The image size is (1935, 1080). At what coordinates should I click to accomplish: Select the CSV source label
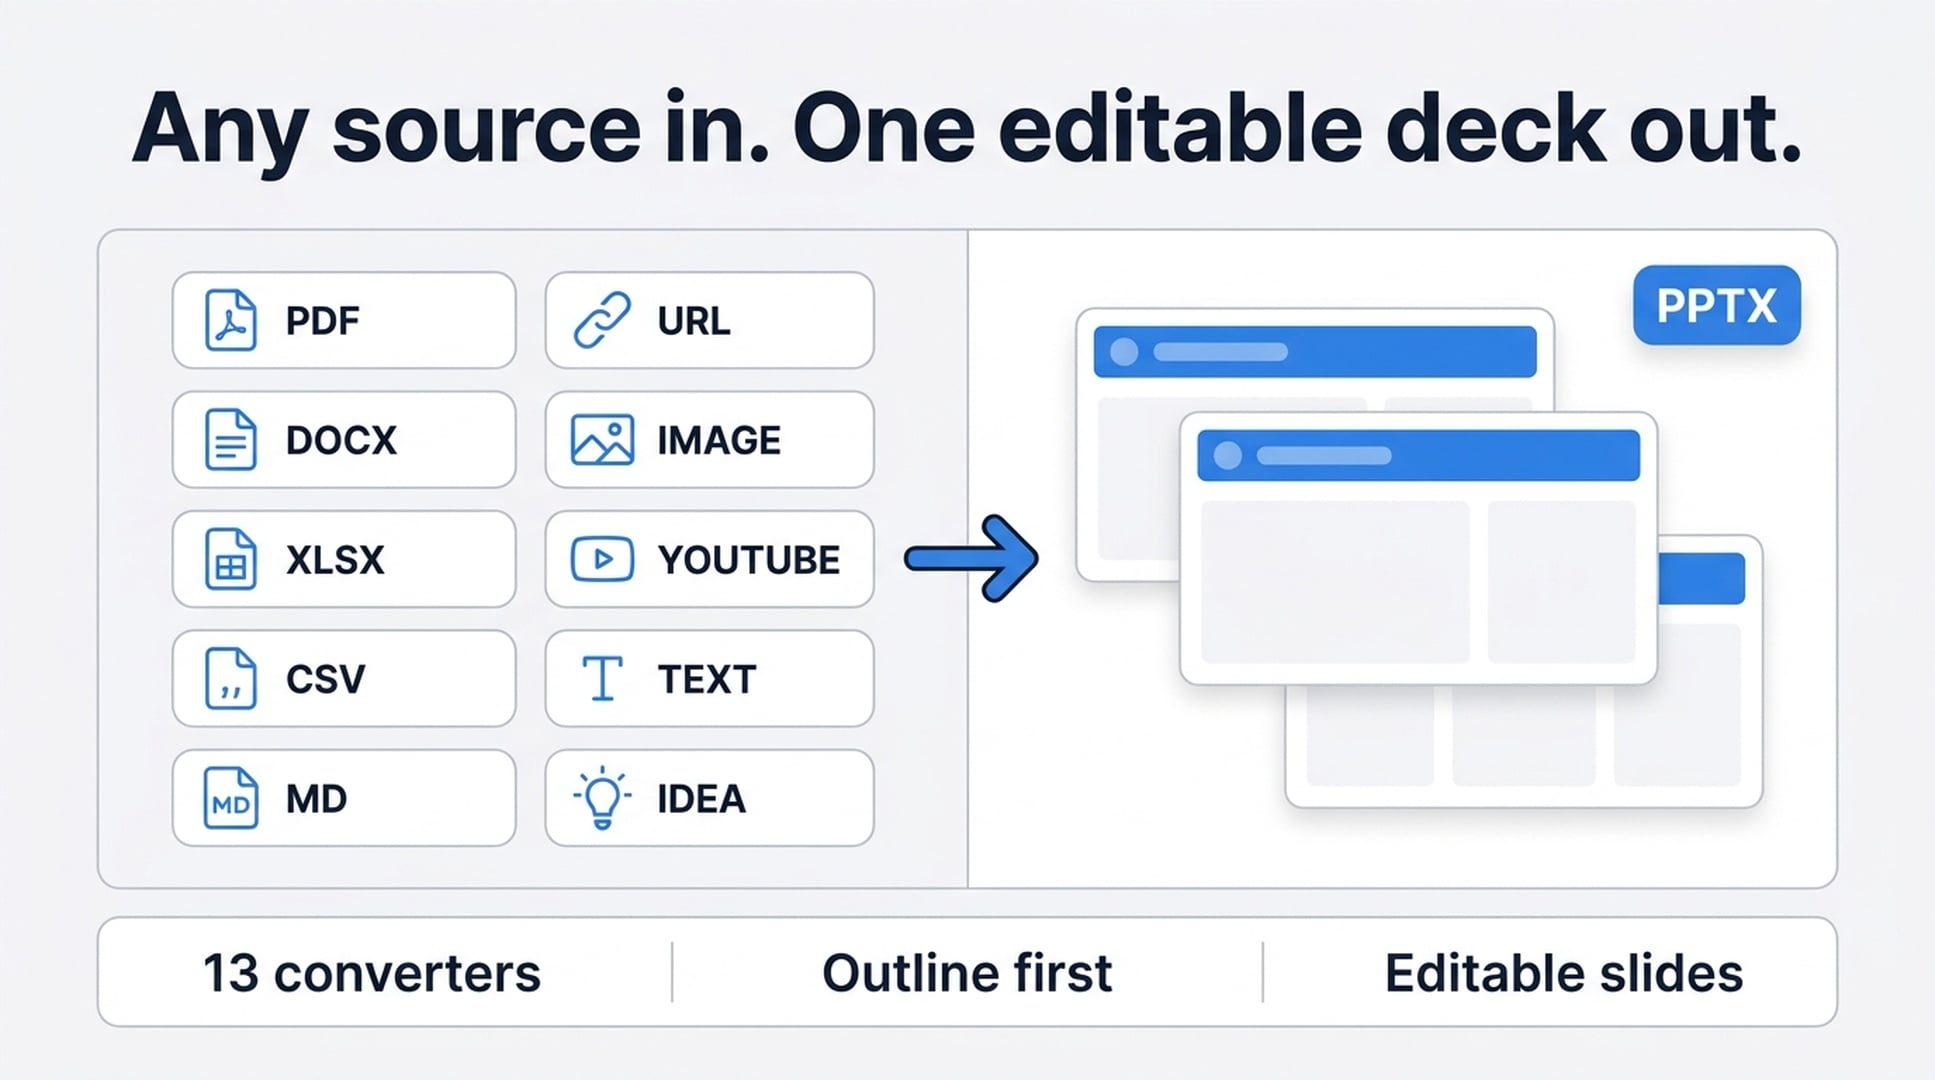[326, 679]
